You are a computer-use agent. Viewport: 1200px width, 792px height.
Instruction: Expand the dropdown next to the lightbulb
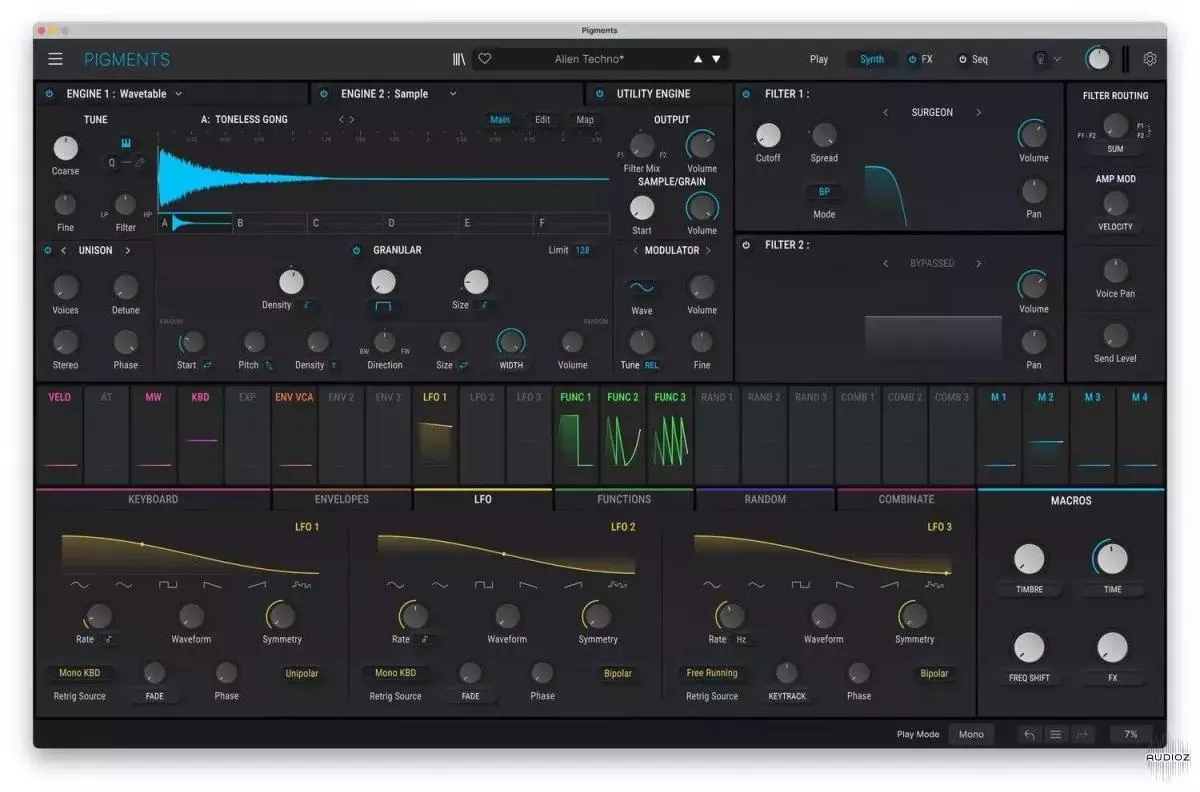pyautogui.click(x=1057, y=59)
